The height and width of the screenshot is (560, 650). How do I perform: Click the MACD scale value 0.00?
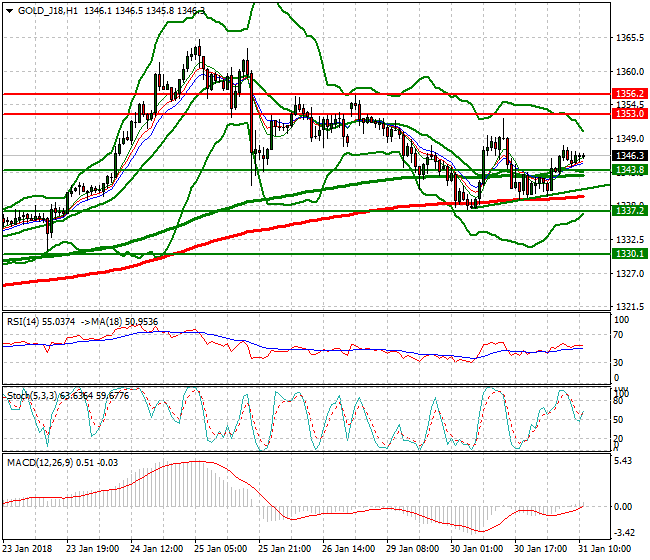pyautogui.click(x=623, y=507)
